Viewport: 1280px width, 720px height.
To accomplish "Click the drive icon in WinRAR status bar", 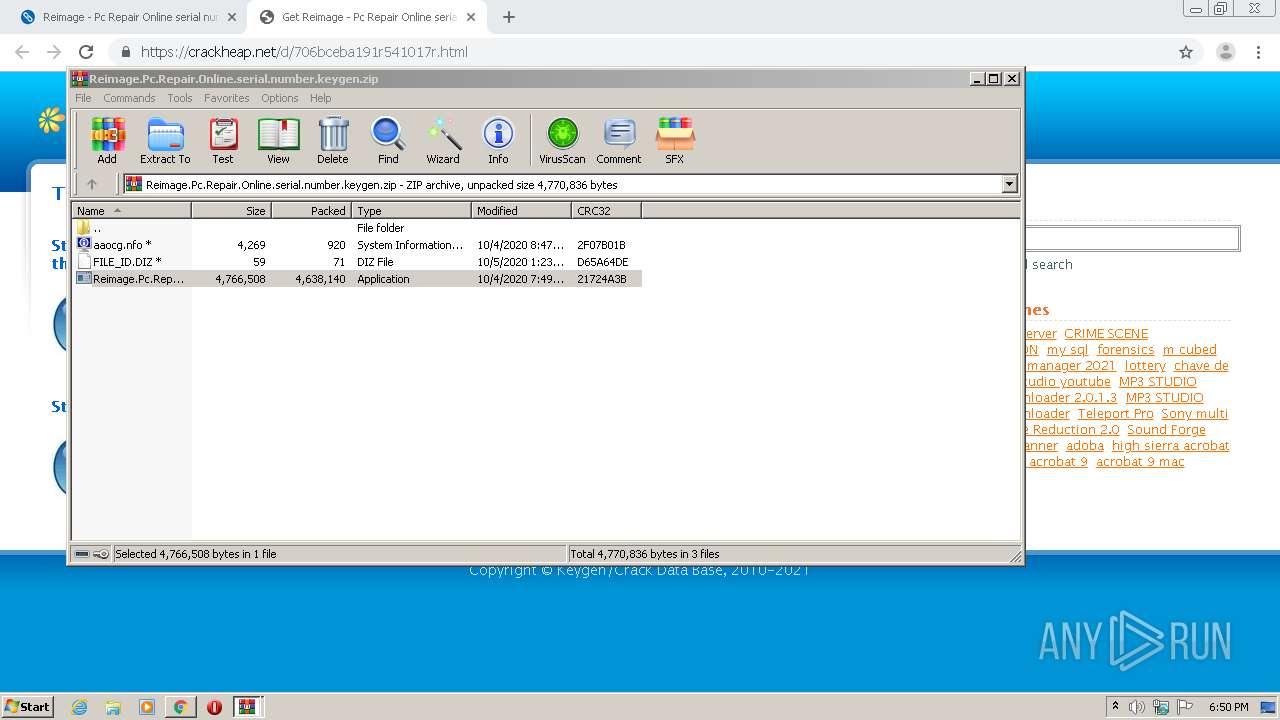I will (x=82, y=553).
